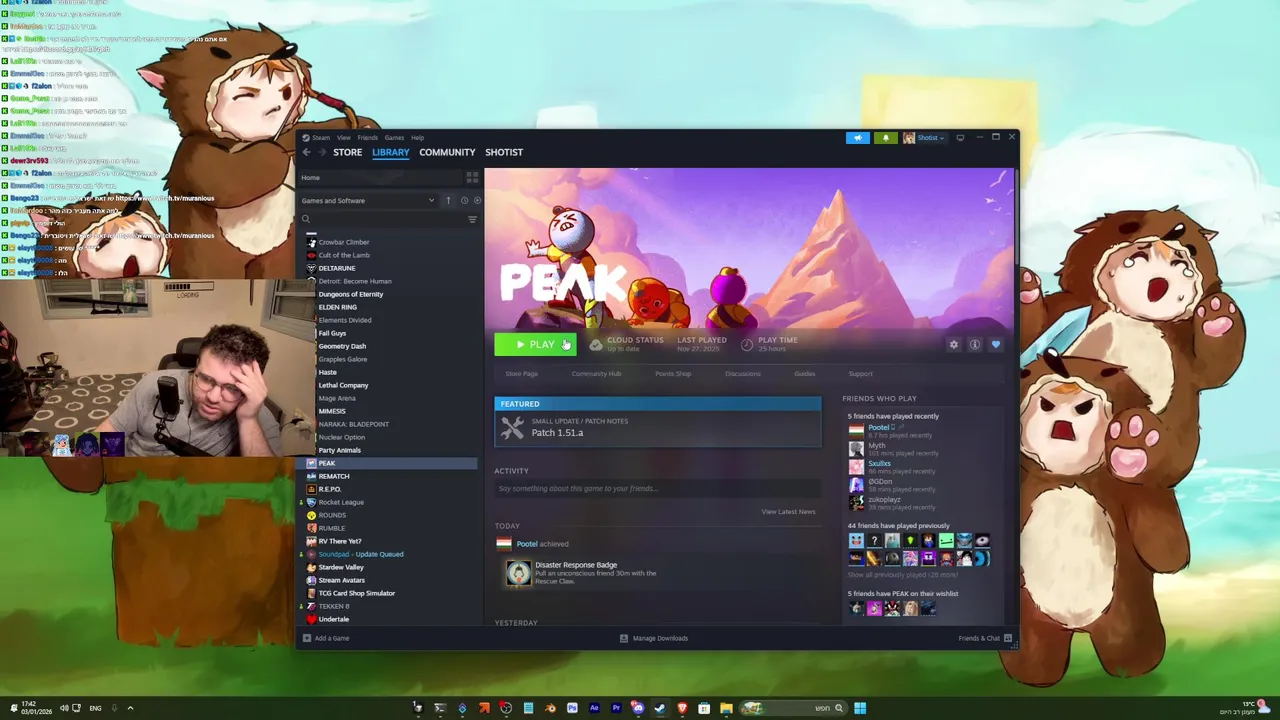Image resolution: width=1280 pixels, height=720 pixels.
Task: Open PEAK Points Shop link
Action: pyautogui.click(x=673, y=374)
